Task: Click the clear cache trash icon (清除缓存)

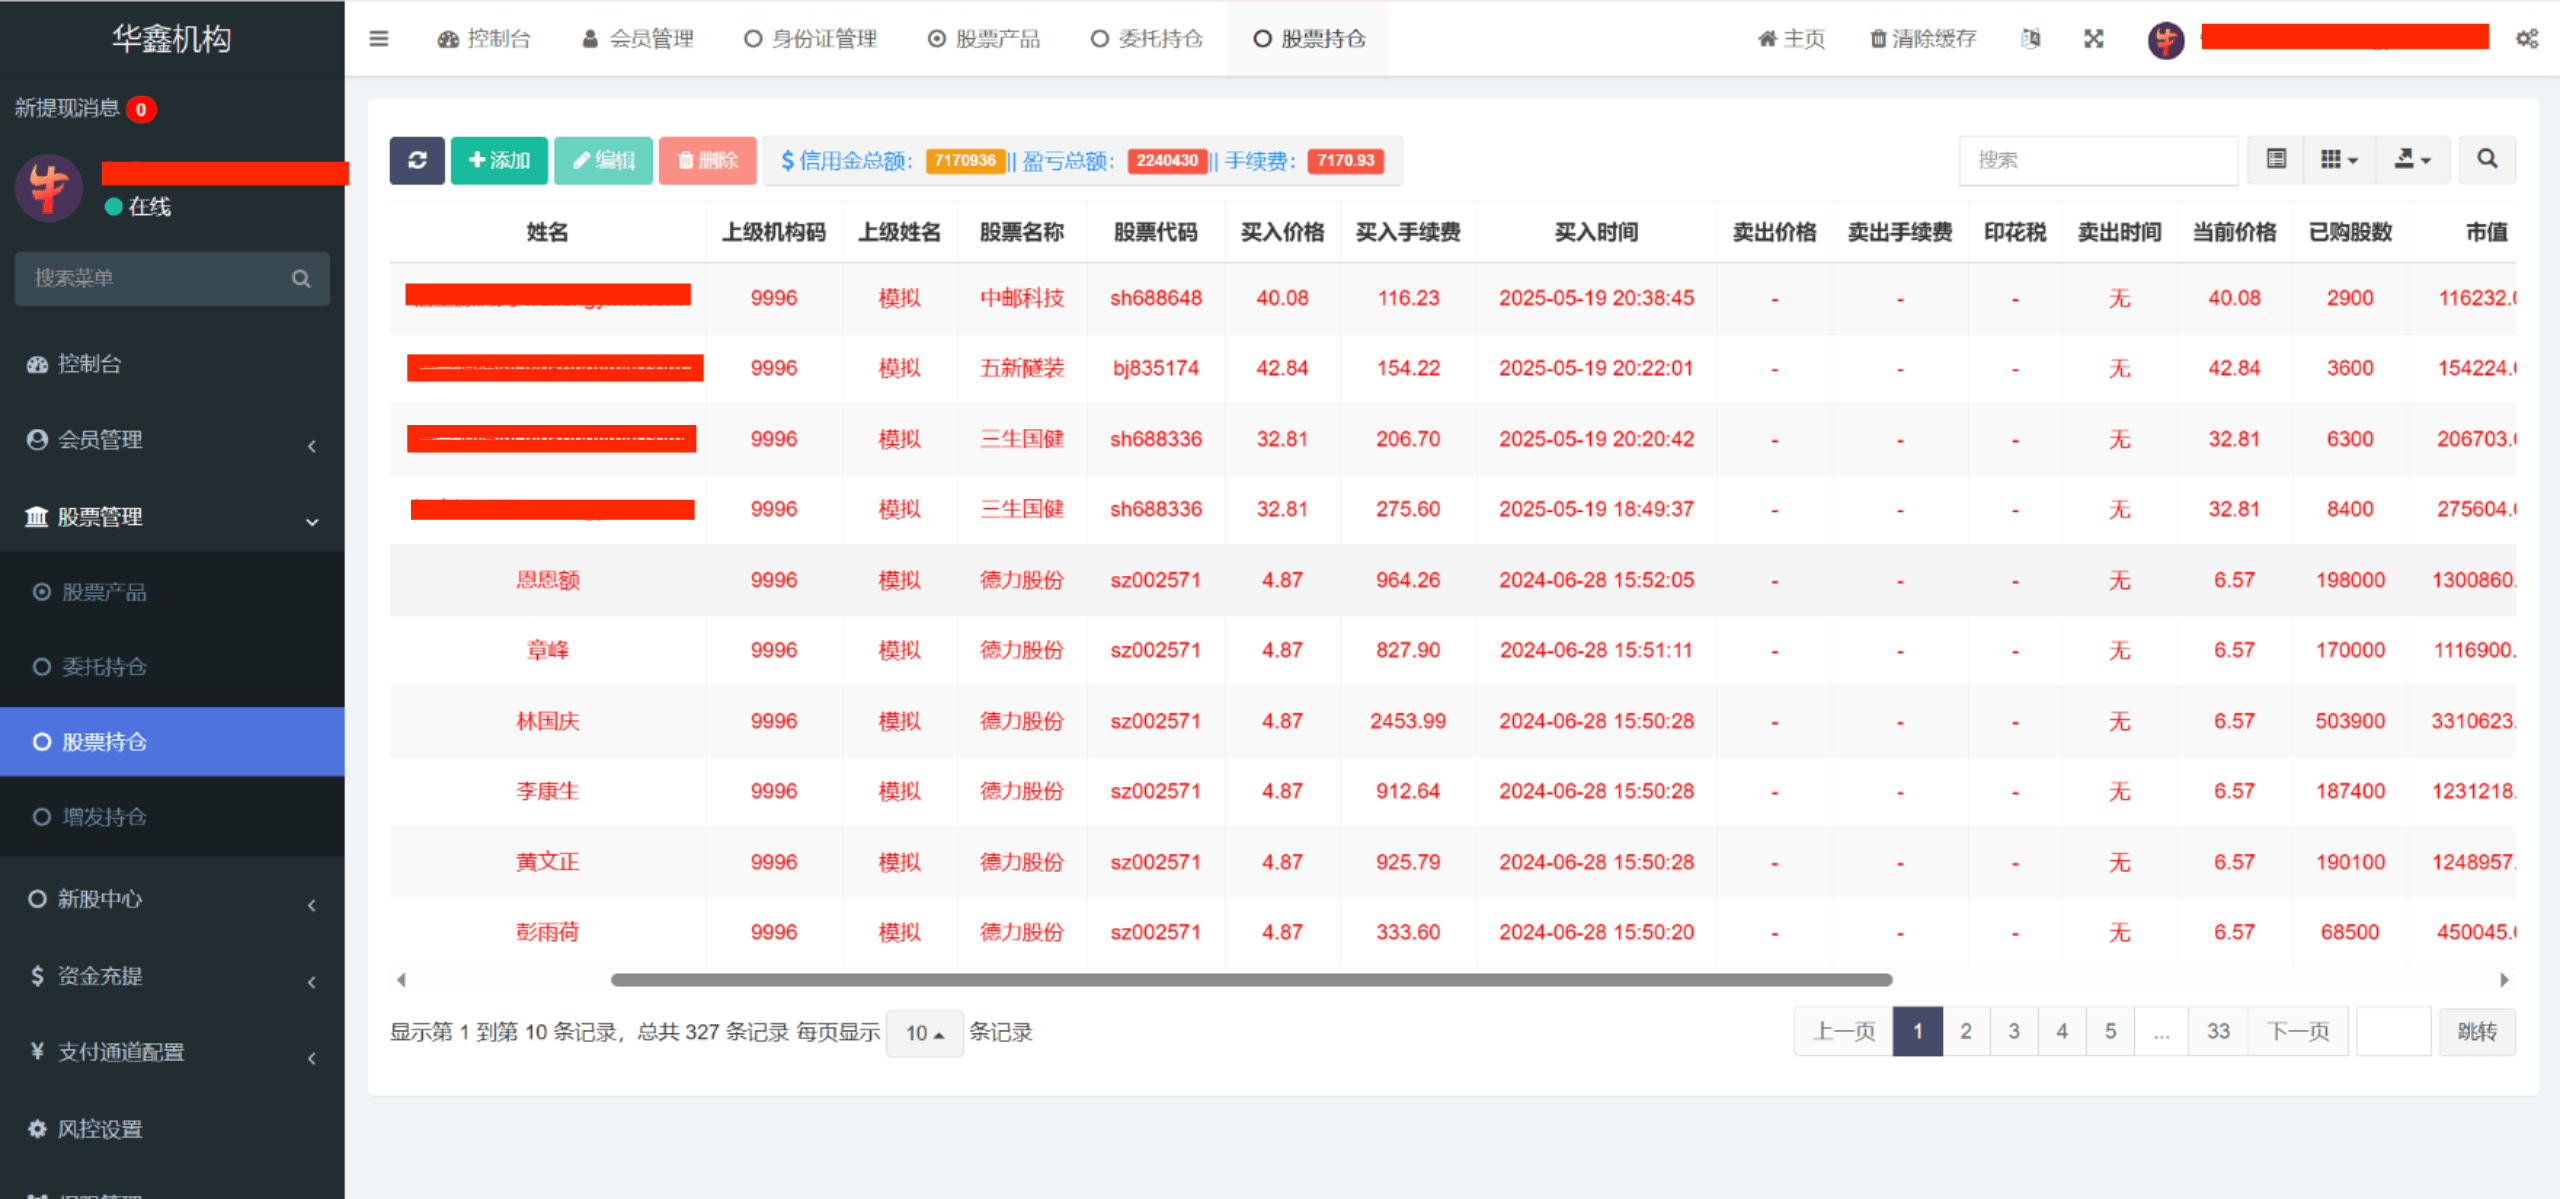Action: coord(1920,38)
